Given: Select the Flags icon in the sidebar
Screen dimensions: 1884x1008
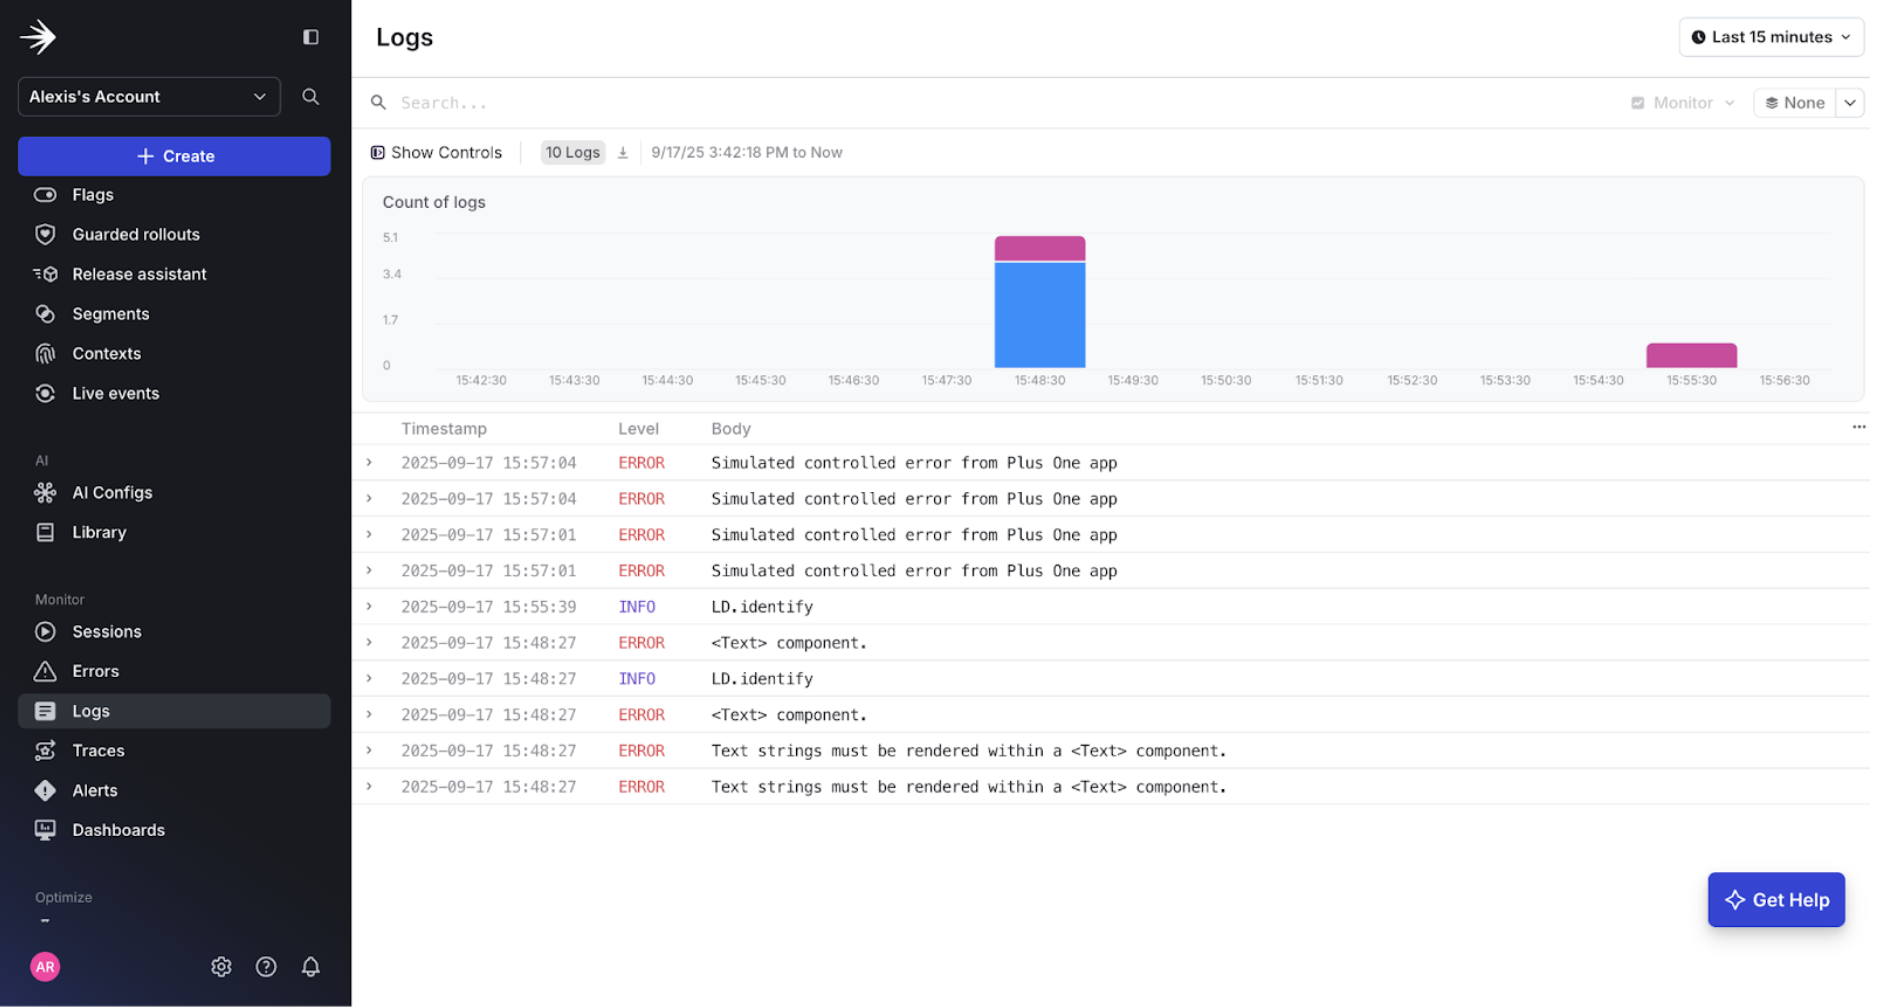Looking at the screenshot, I should point(45,194).
